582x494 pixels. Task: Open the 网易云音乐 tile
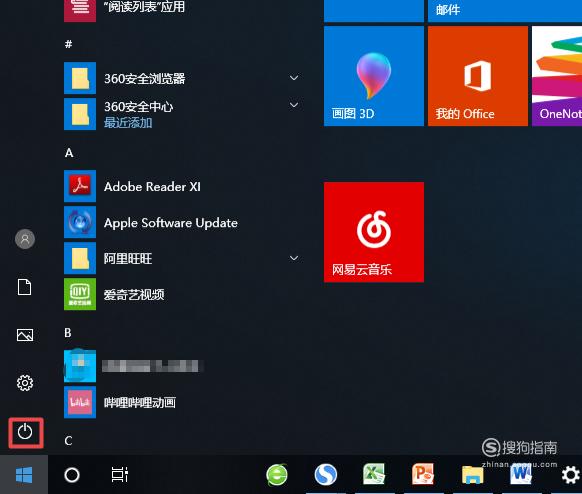(374, 232)
